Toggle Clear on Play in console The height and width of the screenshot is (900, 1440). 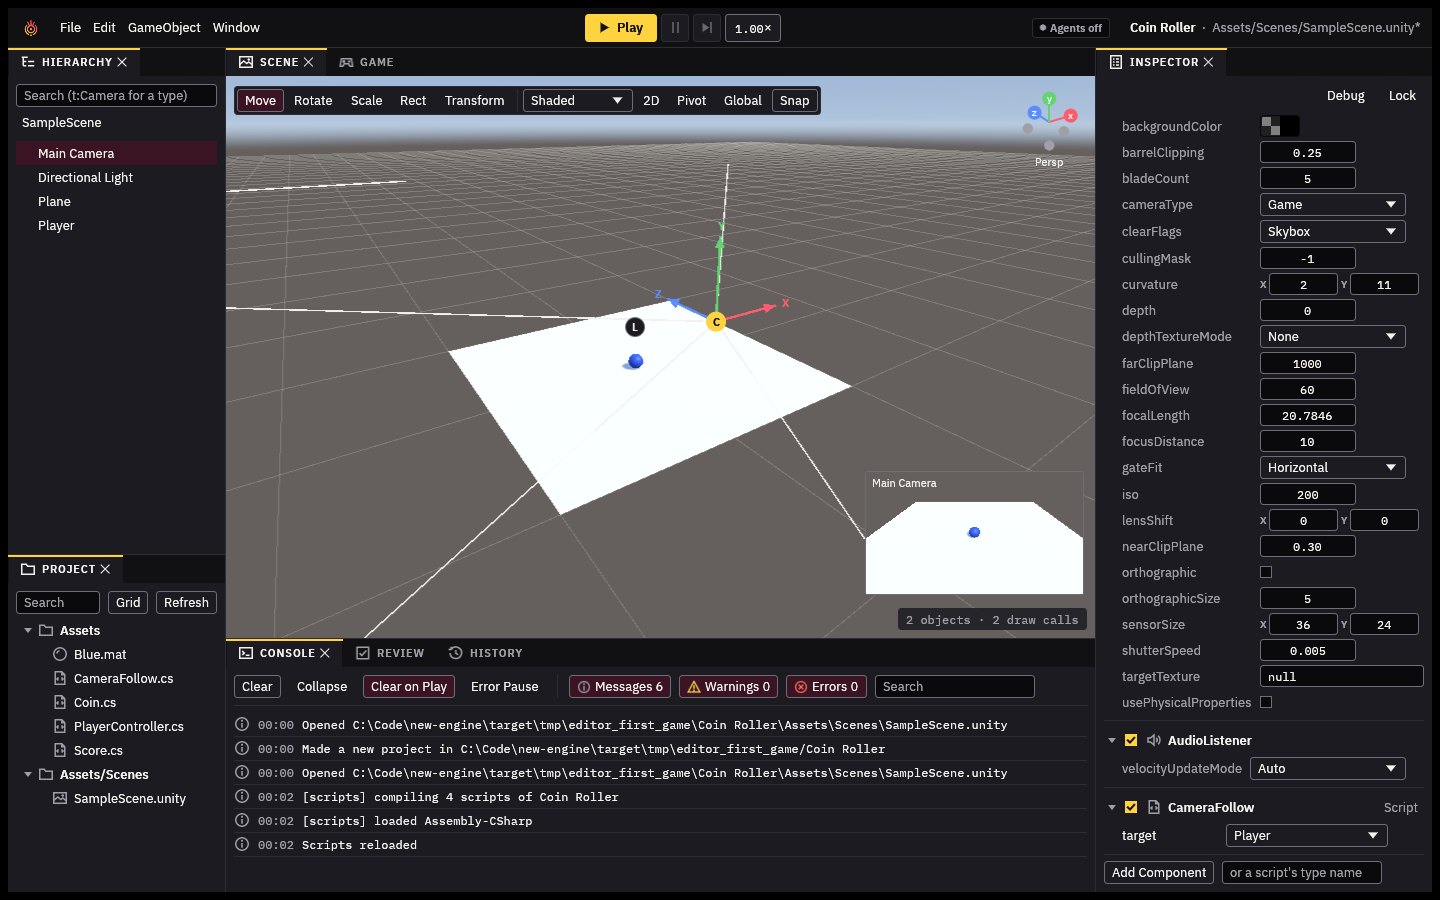pos(409,687)
